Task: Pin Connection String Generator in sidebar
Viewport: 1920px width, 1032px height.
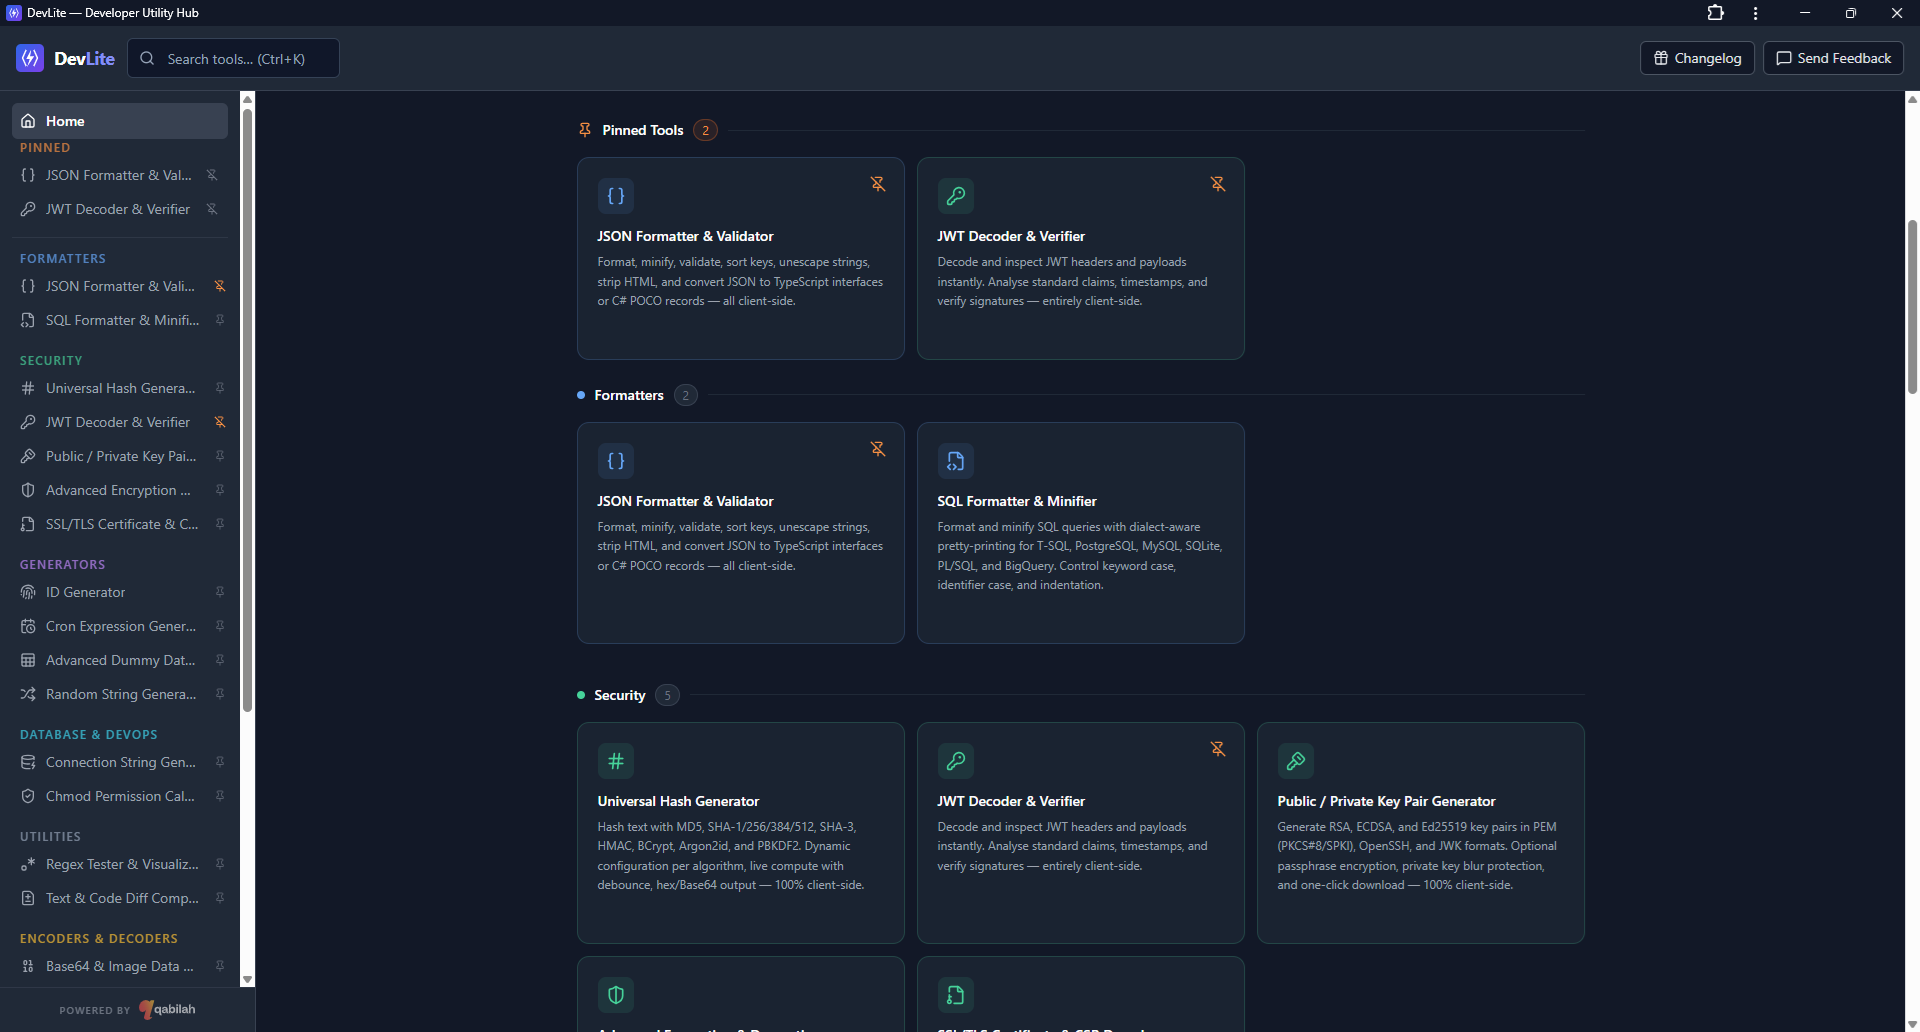Action: 220,762
